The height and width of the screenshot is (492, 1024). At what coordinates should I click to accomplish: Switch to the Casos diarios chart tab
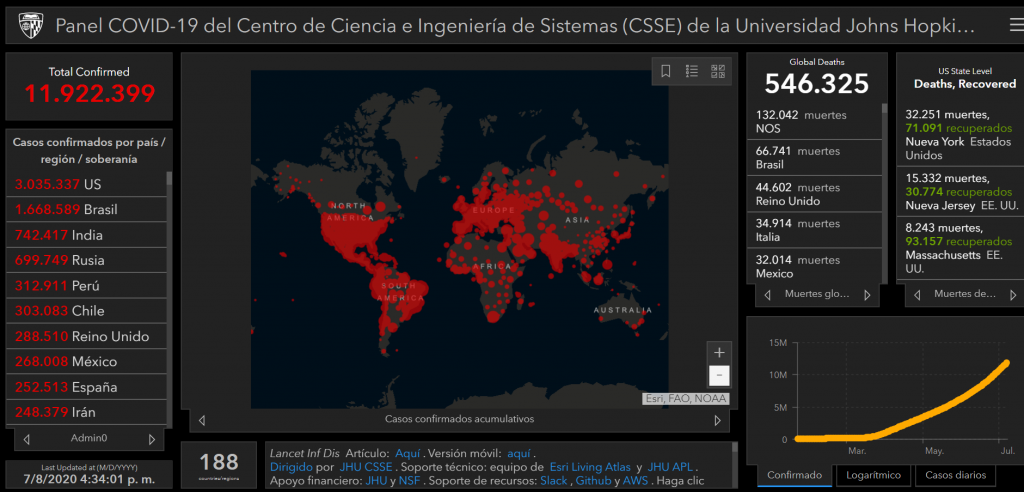point(954,475)
